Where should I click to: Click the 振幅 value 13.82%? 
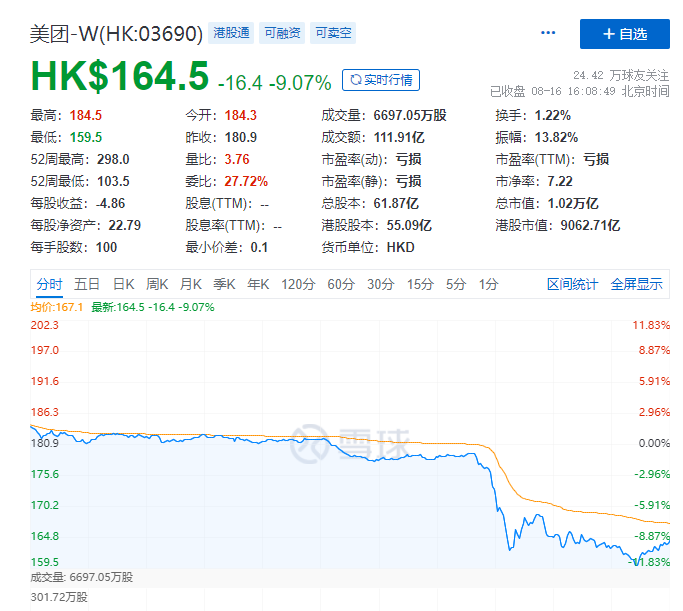[x=556, y=138]
